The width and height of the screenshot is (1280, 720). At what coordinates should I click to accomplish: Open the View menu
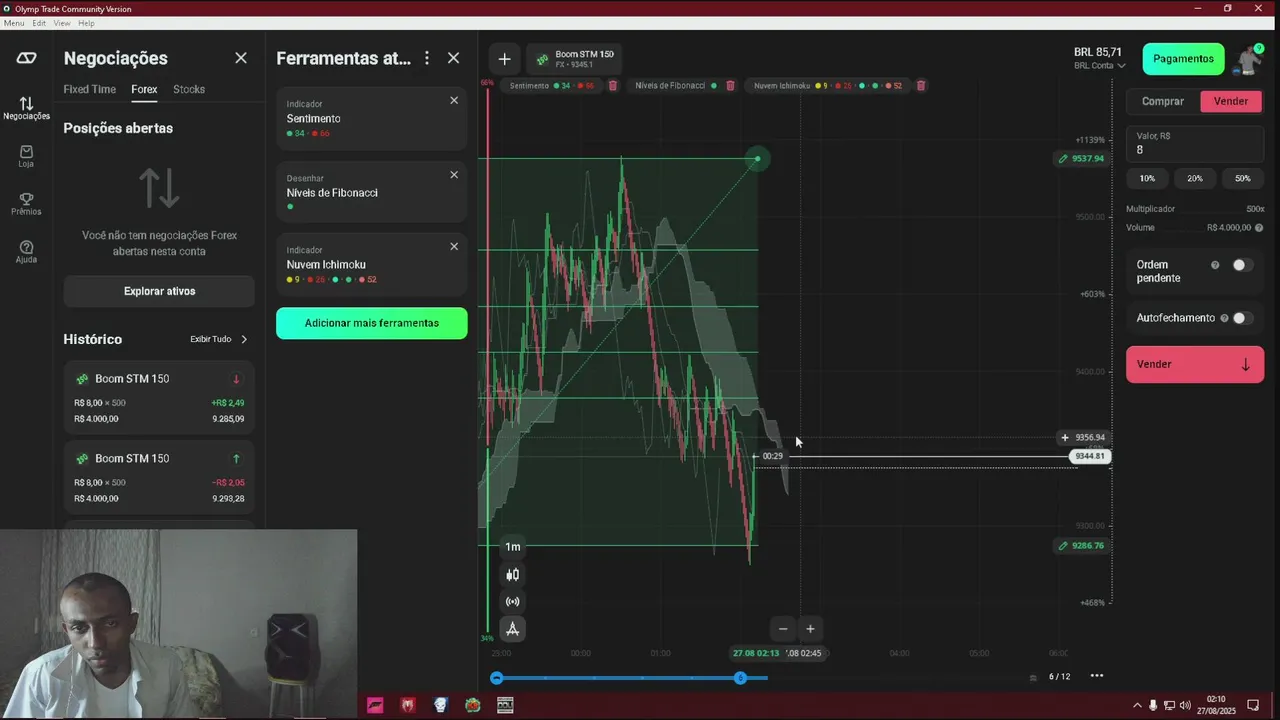(62, 23)
